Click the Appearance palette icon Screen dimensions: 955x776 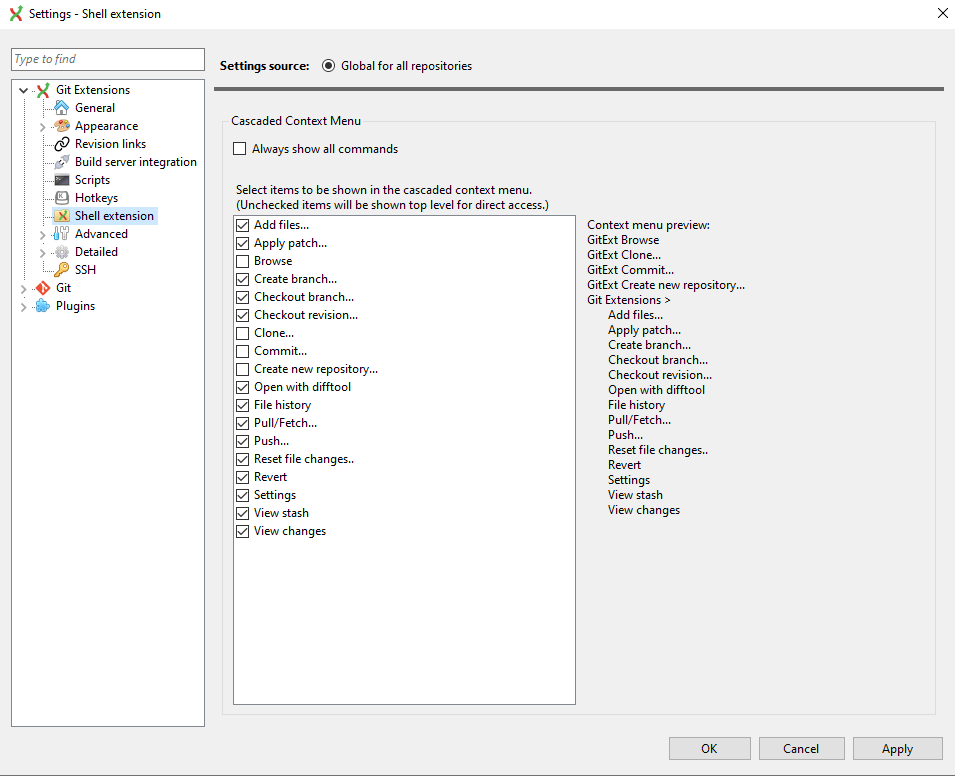pos(62,126)
